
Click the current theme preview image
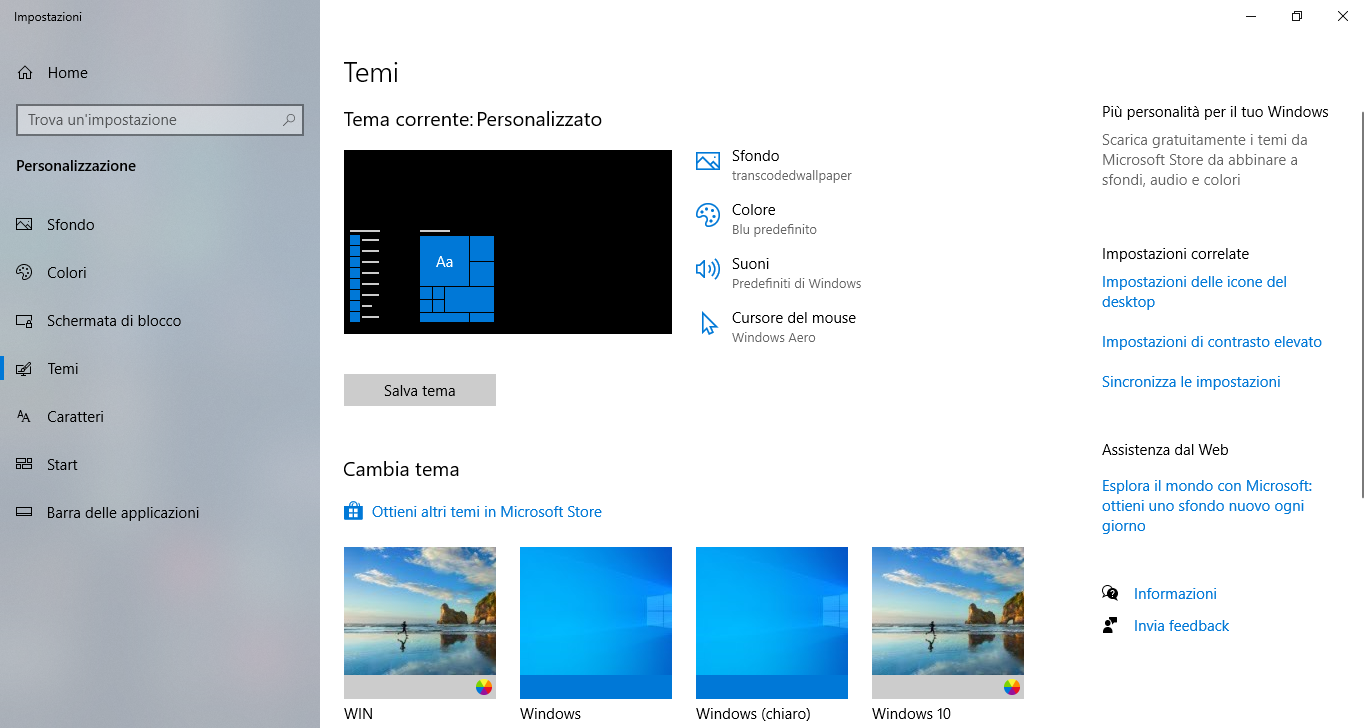508,242
